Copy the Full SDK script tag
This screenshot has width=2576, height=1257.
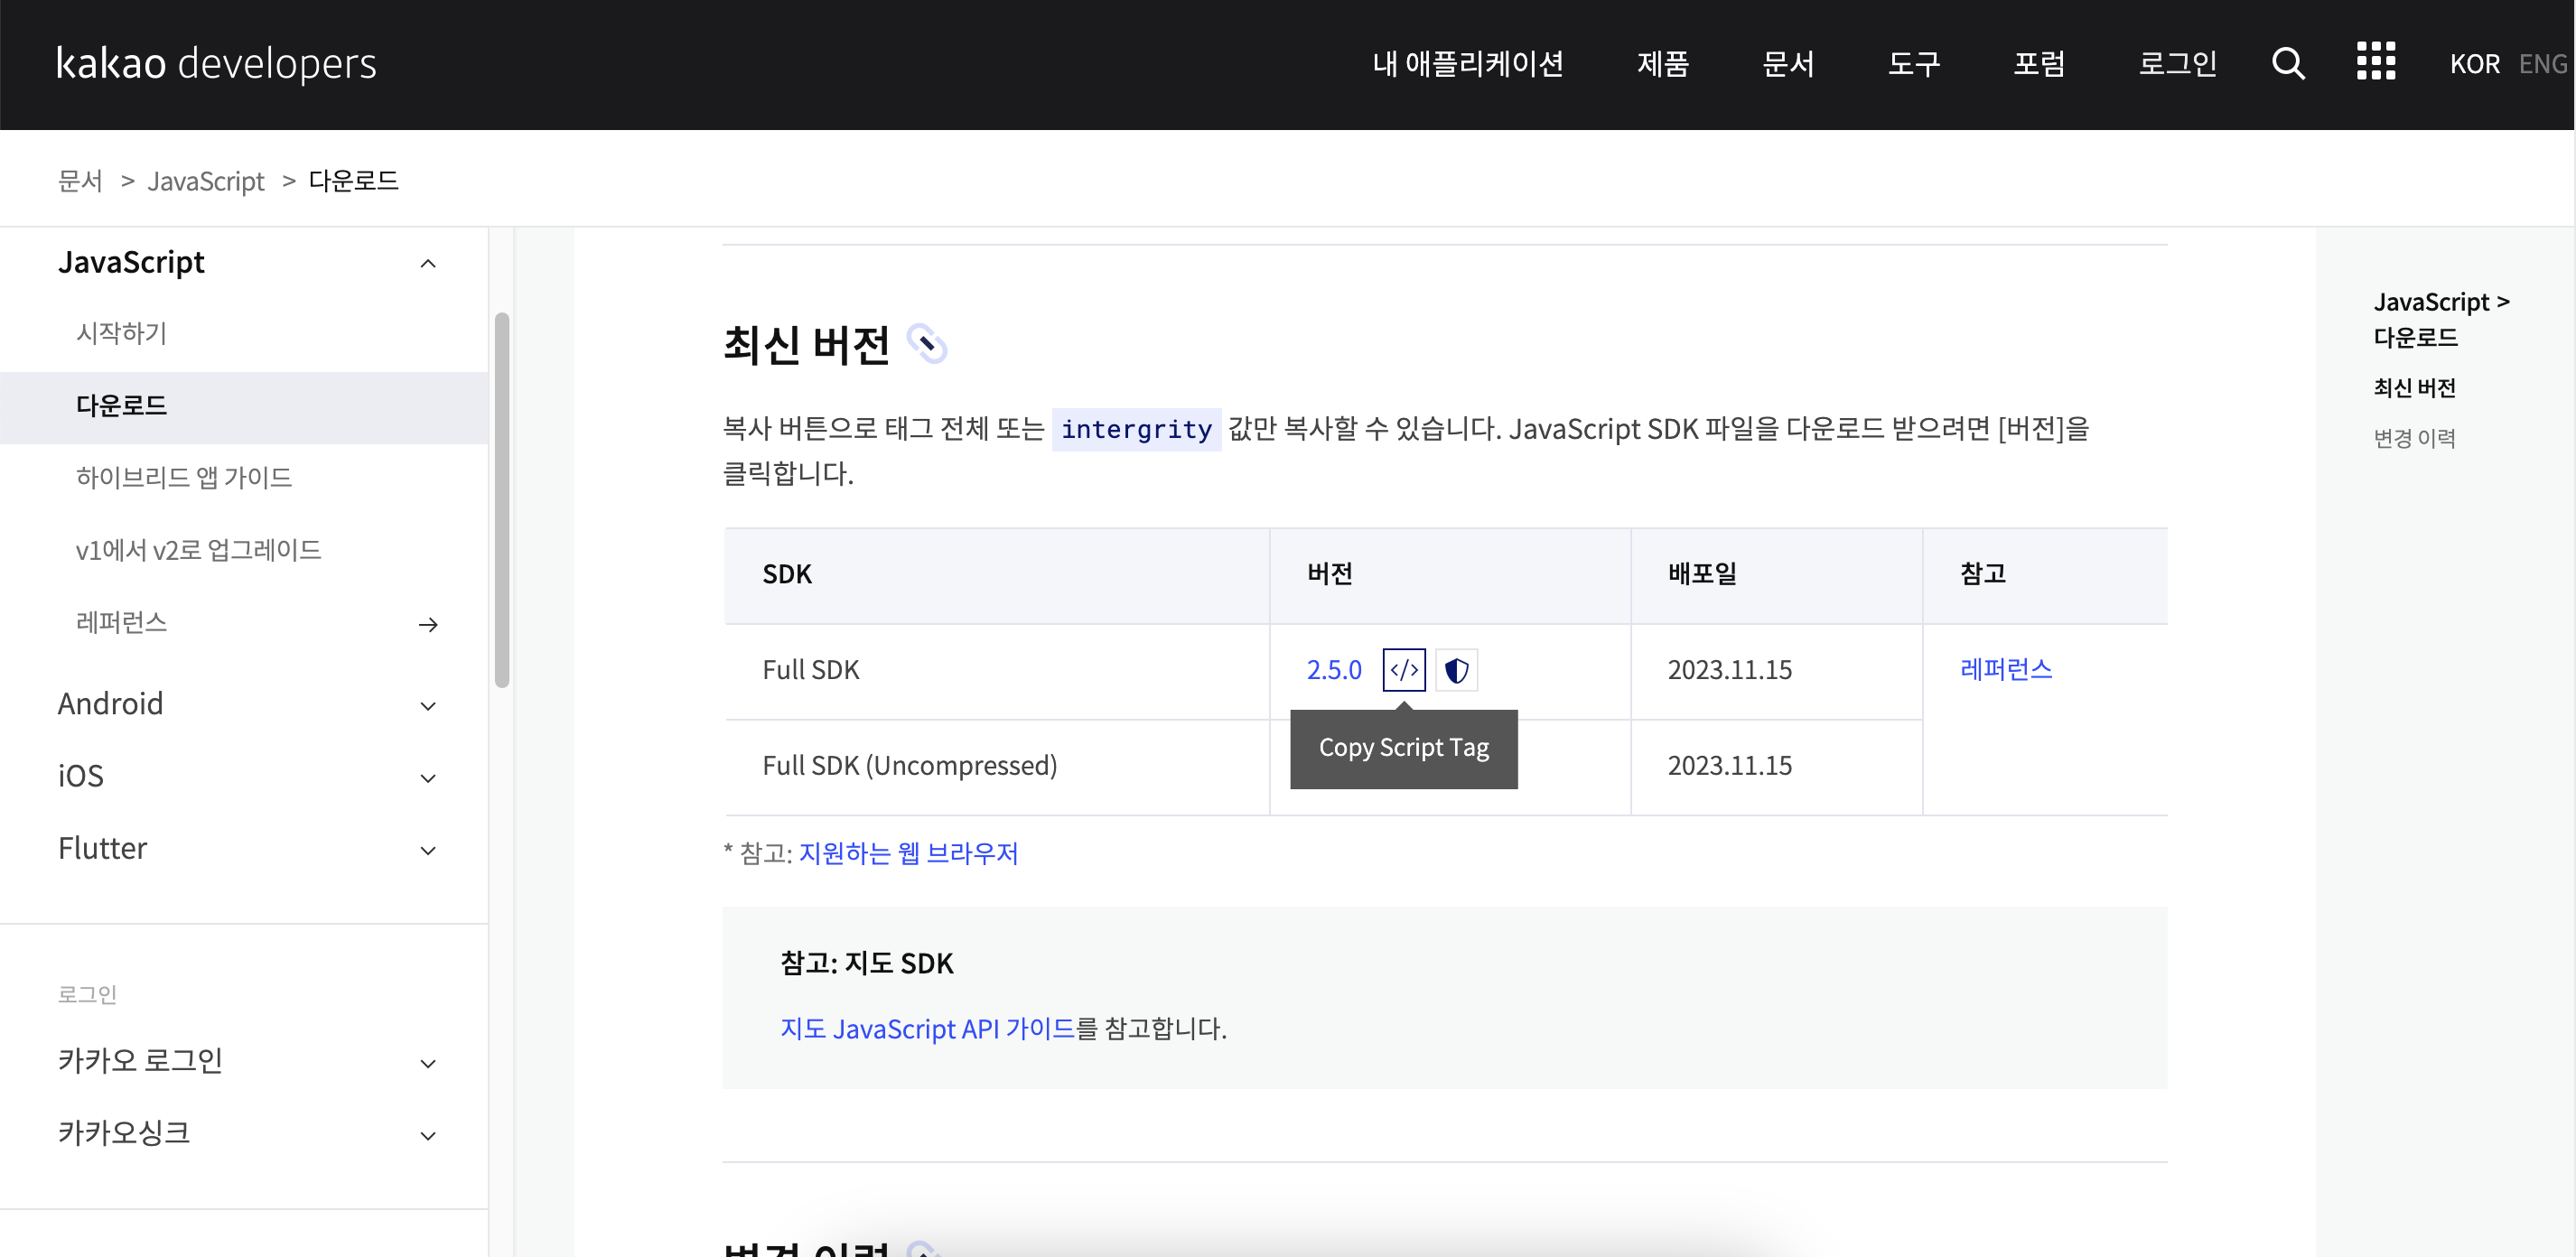coord(1404,670)
